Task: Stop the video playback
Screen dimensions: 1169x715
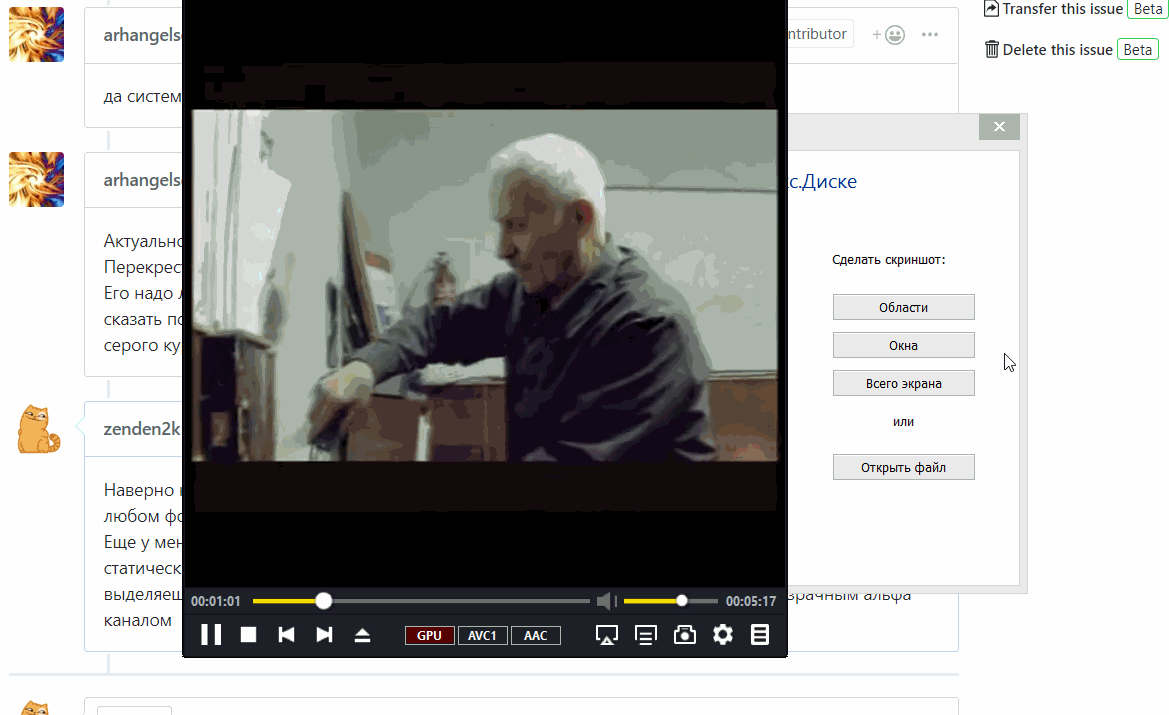Action: tap(248, 634)
